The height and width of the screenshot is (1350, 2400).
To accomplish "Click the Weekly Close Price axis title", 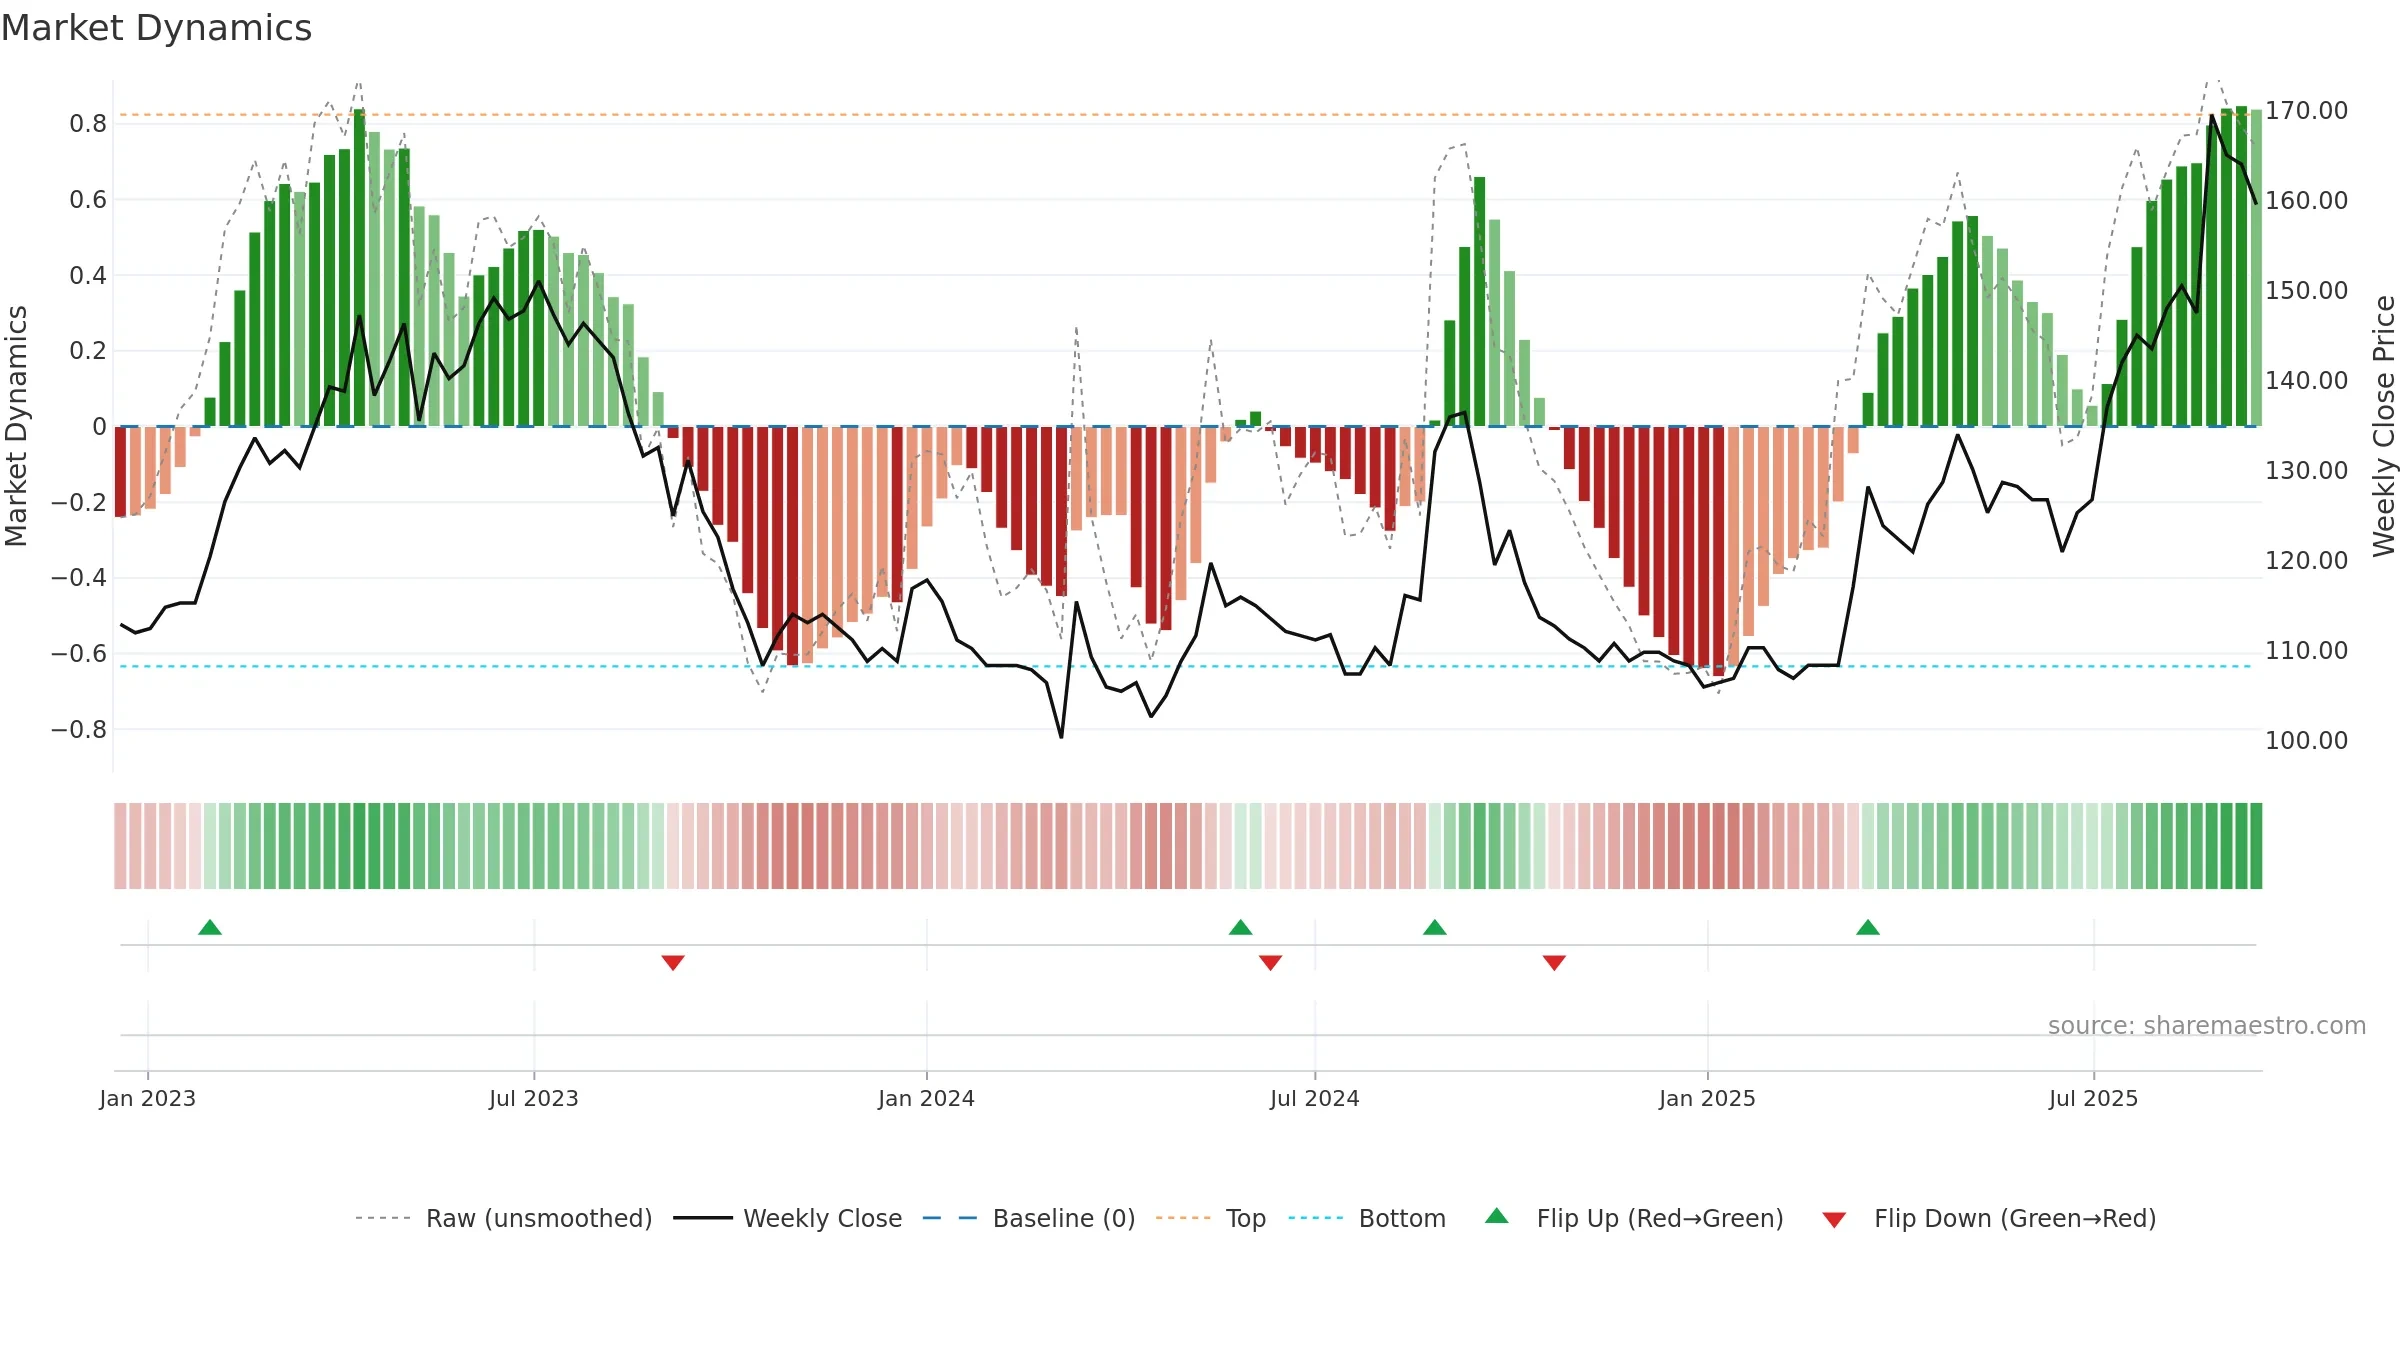I will click(x=2384, y=426).
